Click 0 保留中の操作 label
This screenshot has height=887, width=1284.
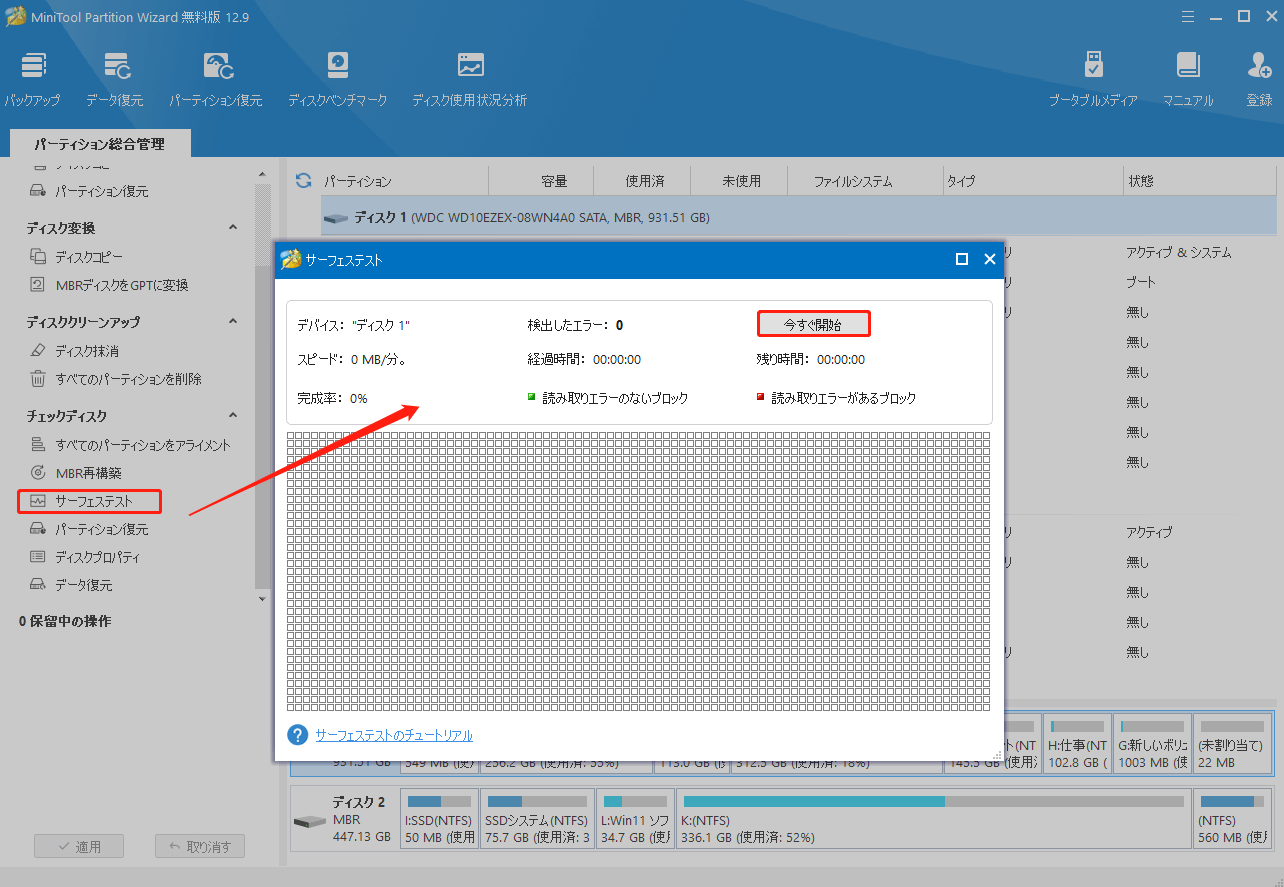65,621
